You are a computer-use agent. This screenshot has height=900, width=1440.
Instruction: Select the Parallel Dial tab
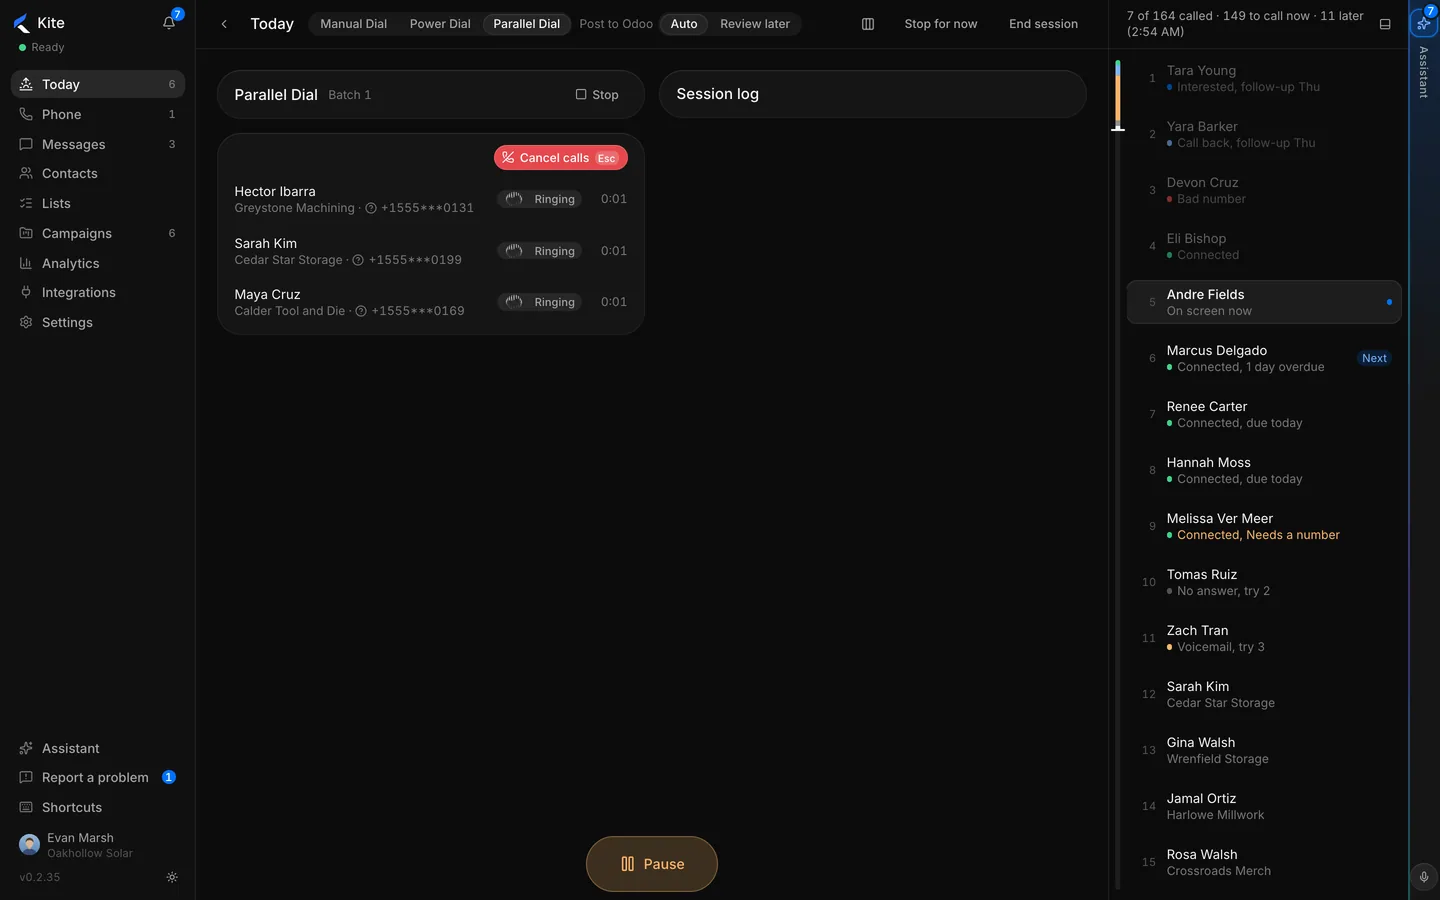[527, 24]
